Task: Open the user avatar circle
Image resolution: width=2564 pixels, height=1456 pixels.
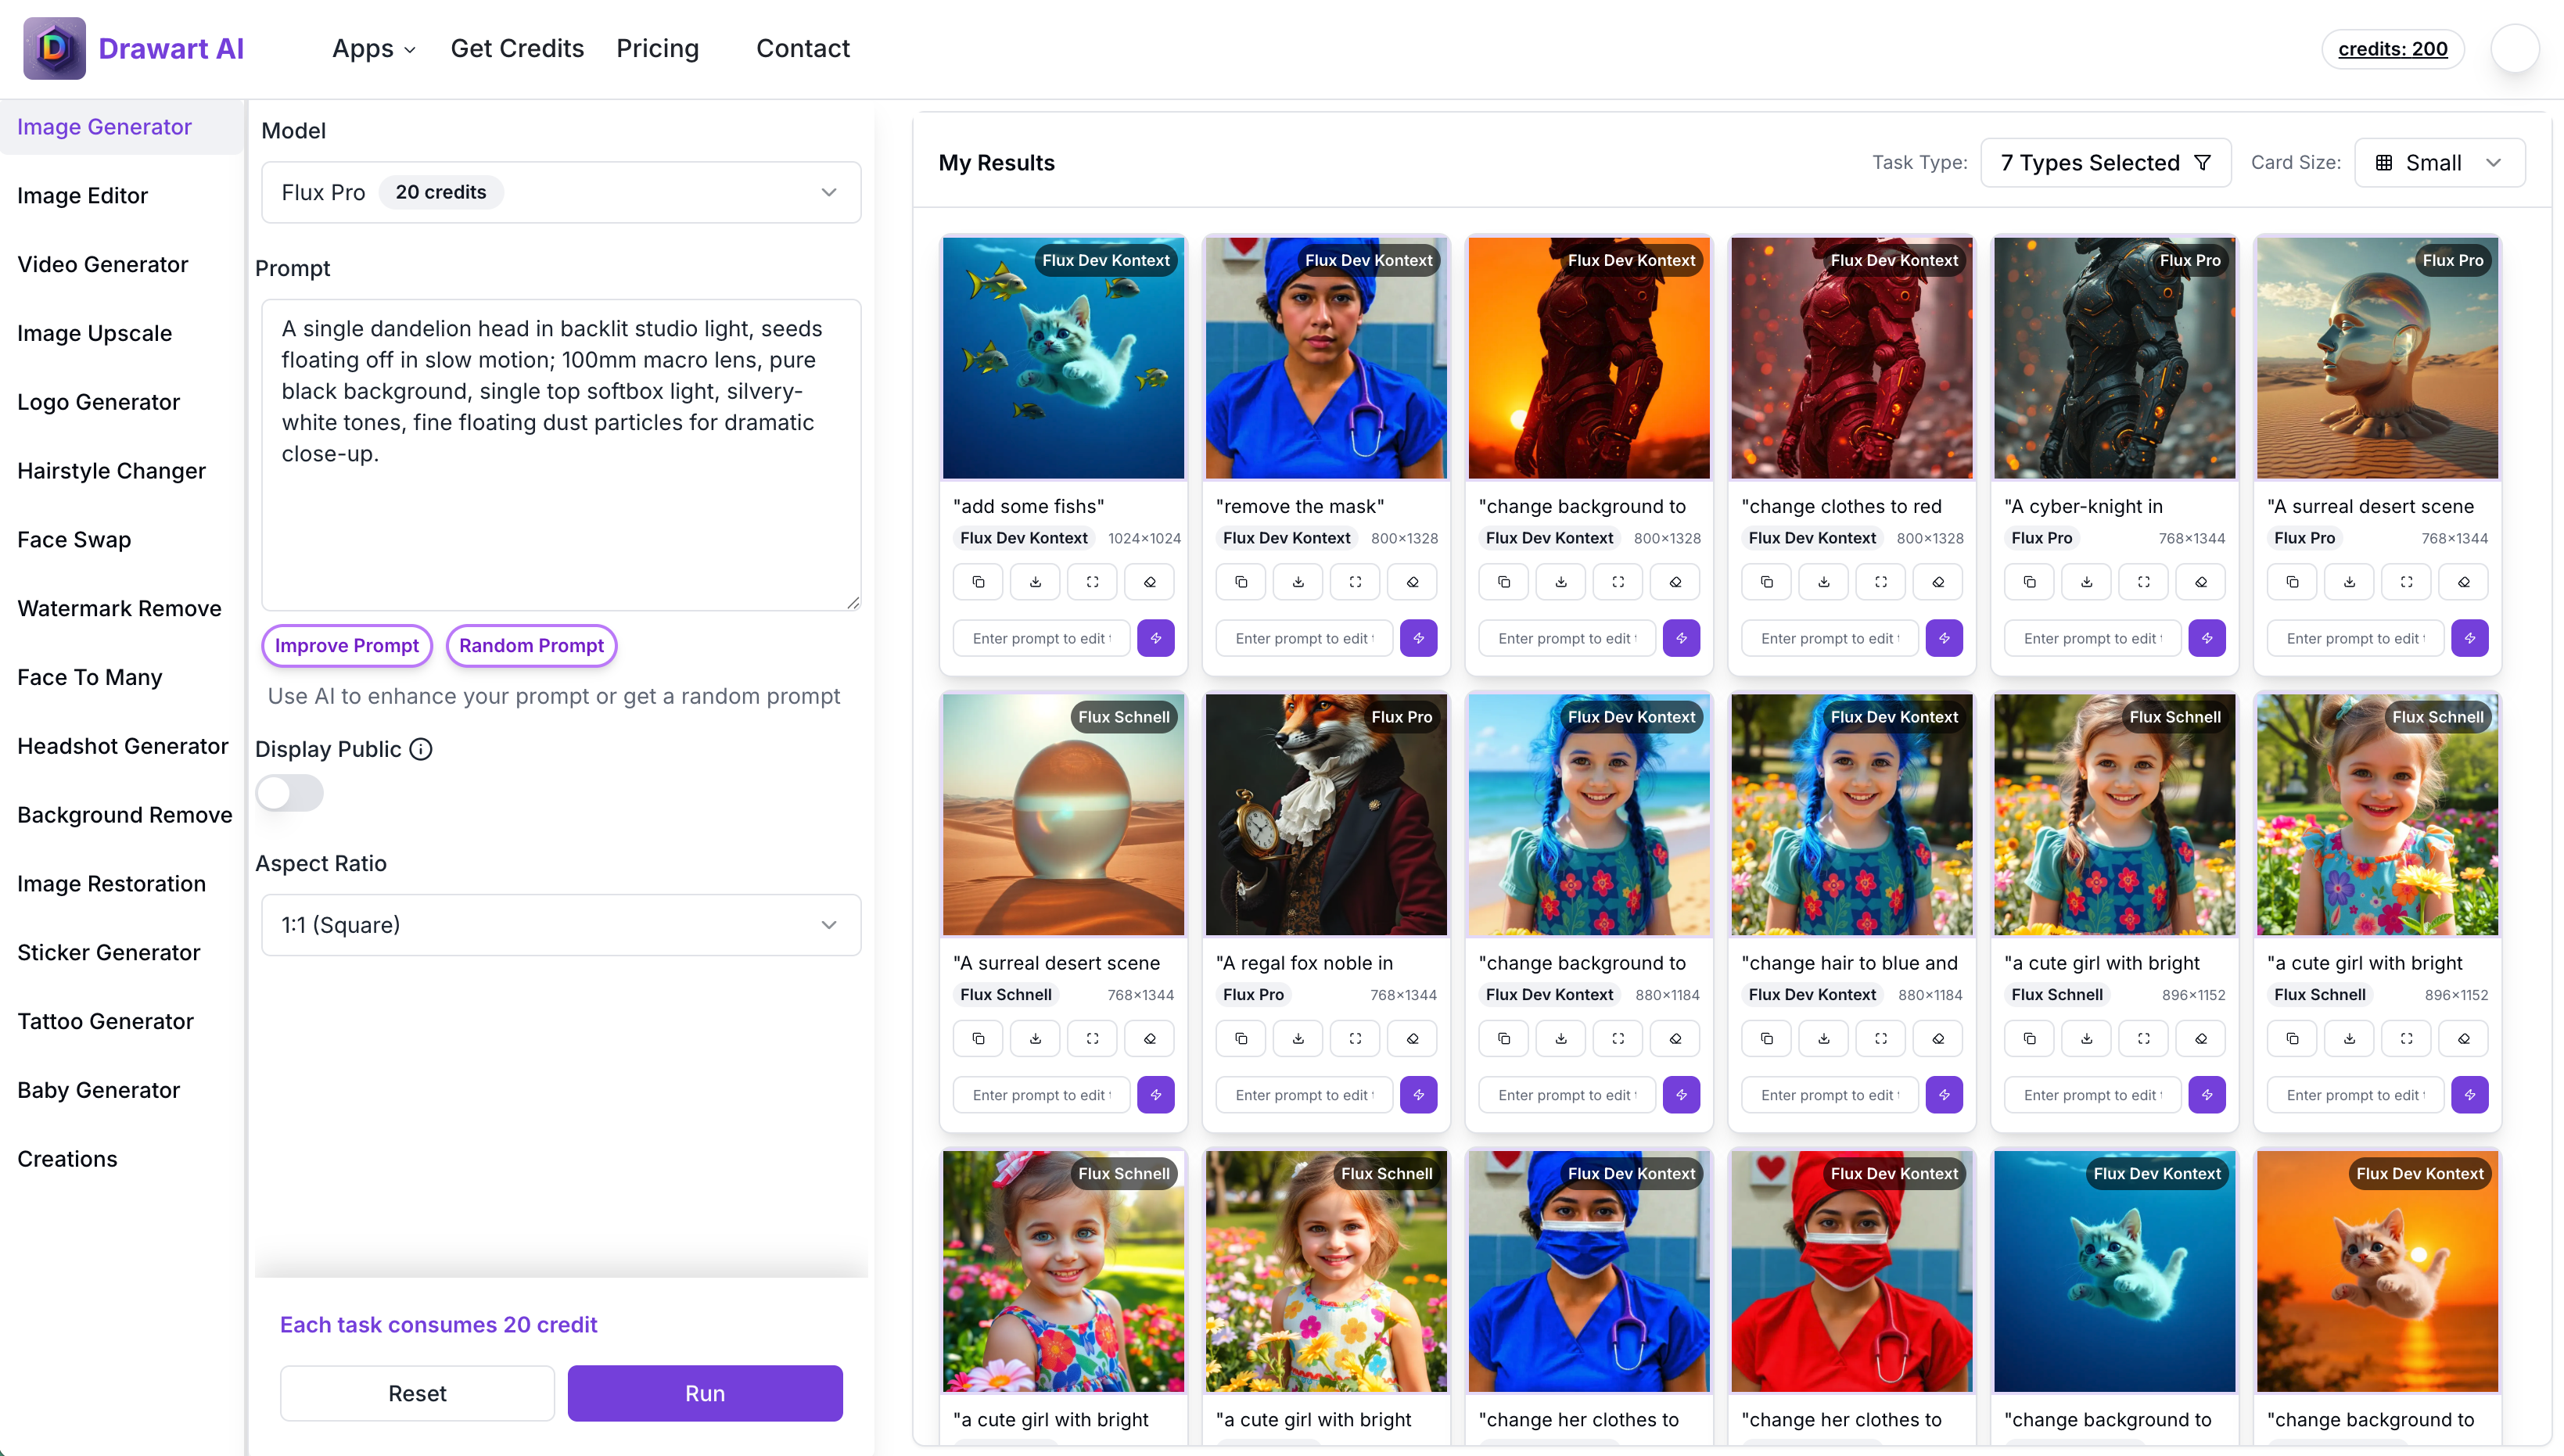Action: [2515, 48]
